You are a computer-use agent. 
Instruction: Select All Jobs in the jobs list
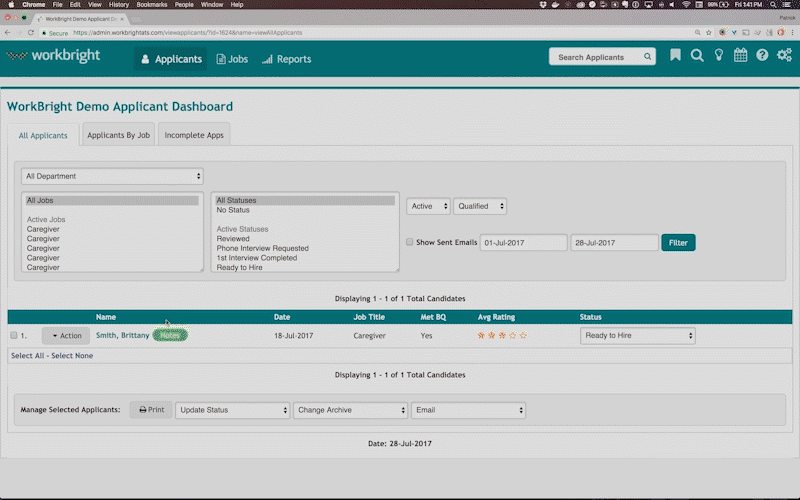click(x=112, y=201)
